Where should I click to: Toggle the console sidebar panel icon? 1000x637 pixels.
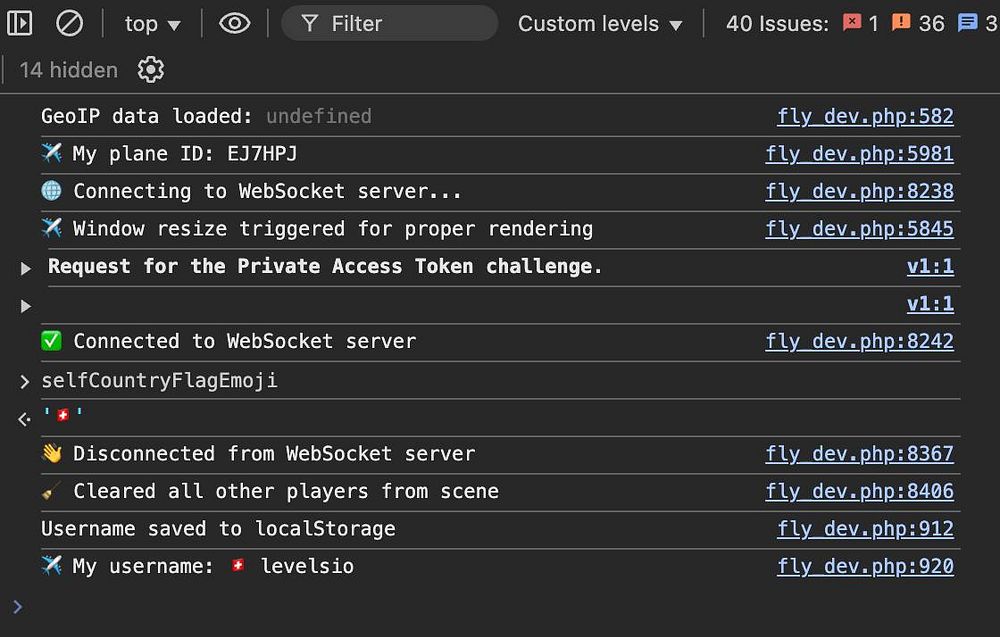click(x=20, y=23)
